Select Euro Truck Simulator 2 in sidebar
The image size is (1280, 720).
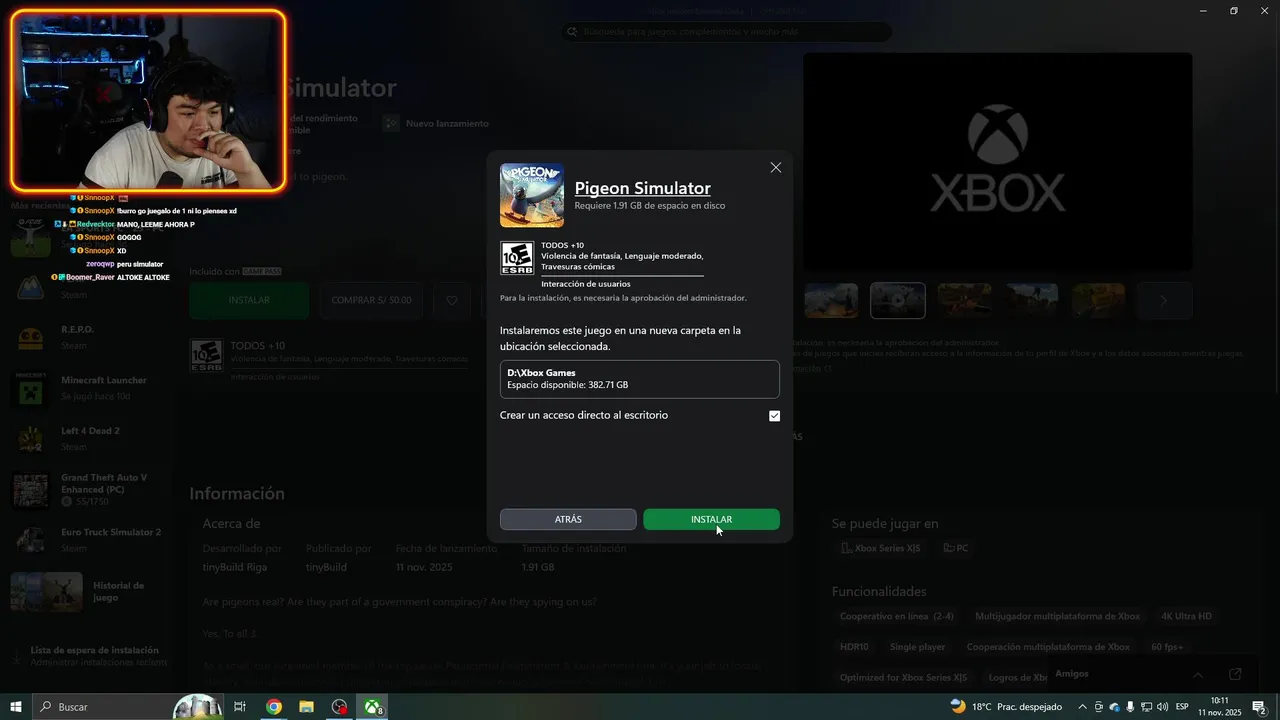90,540
